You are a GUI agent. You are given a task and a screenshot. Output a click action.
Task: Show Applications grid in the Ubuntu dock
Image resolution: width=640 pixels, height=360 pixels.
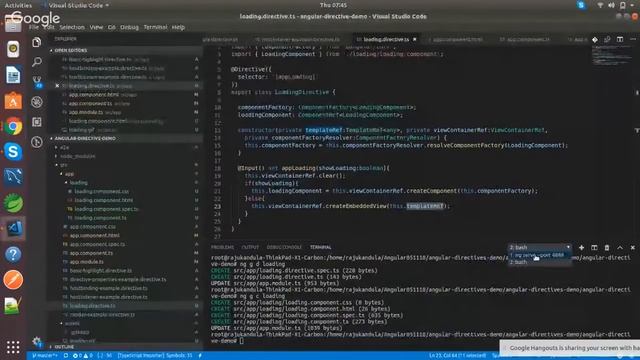[13, 347]
